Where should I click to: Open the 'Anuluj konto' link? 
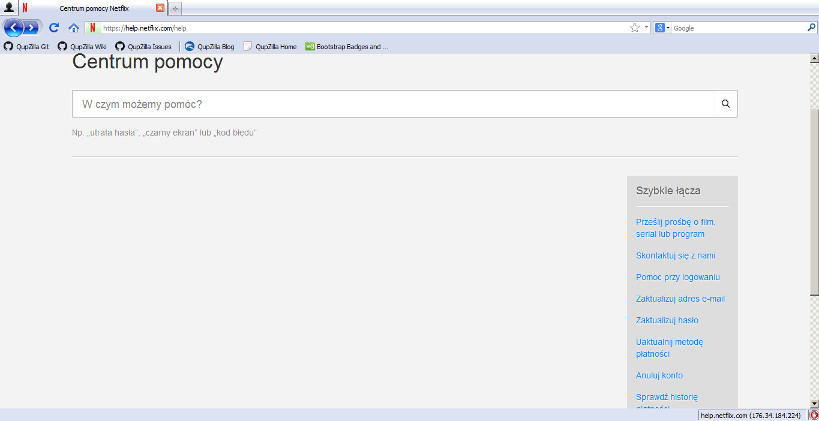(x=658, y=375)
